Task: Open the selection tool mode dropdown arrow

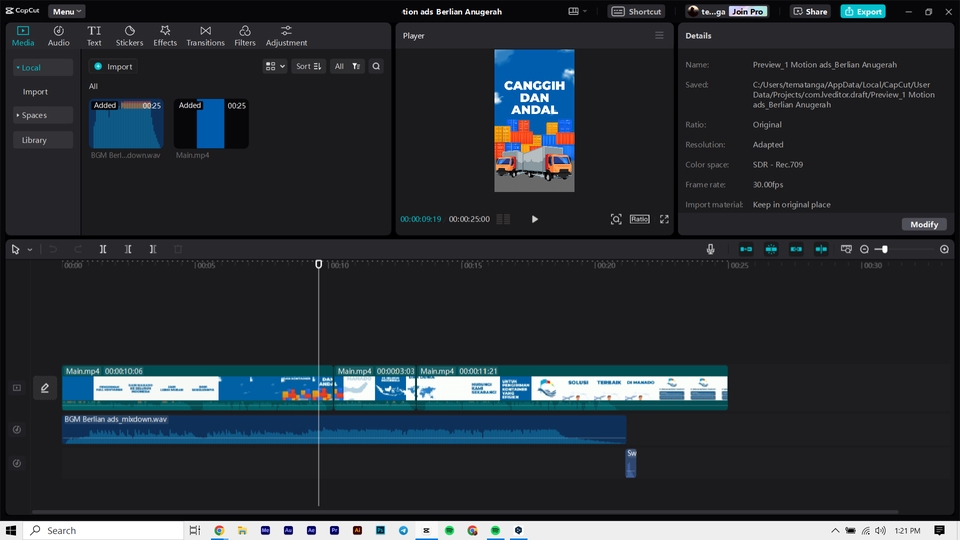Action: pyautogui.click(x=29, y=250)
